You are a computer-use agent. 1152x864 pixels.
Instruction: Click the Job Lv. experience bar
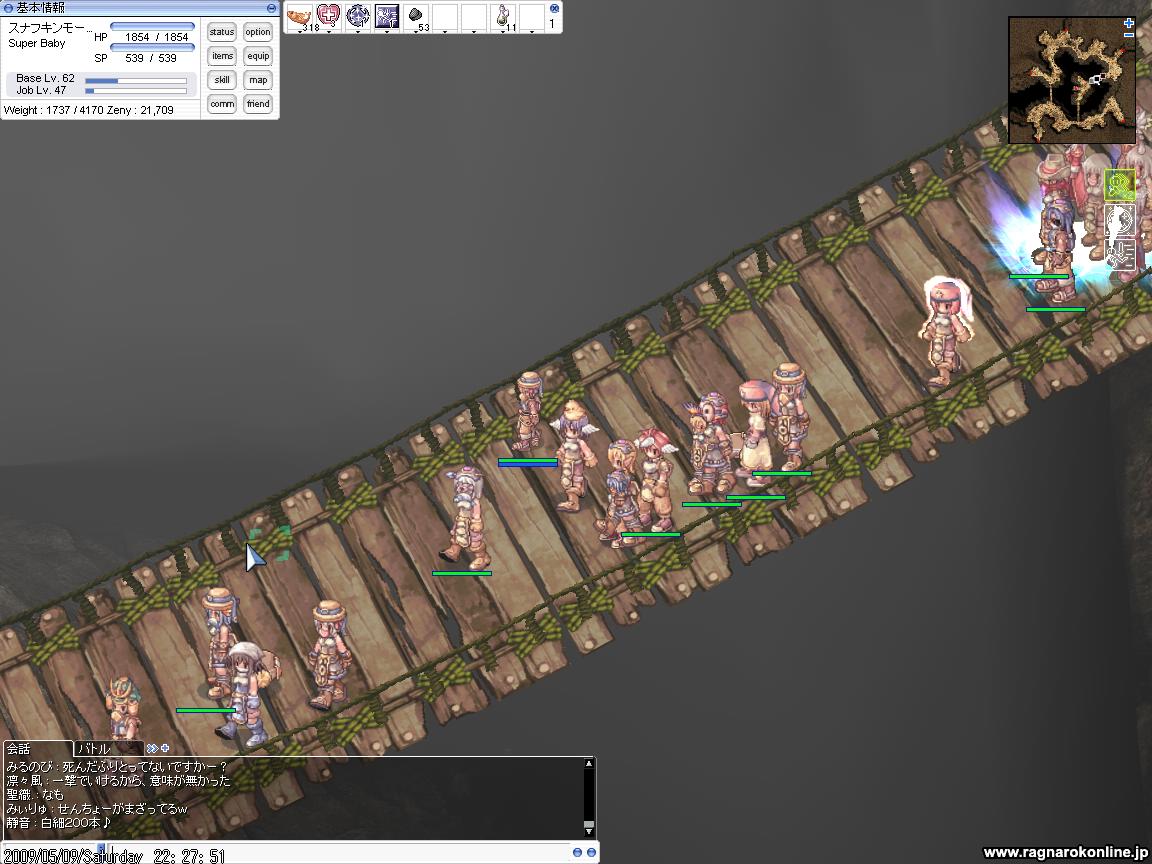pyautogui.click(x=136, y=91)
